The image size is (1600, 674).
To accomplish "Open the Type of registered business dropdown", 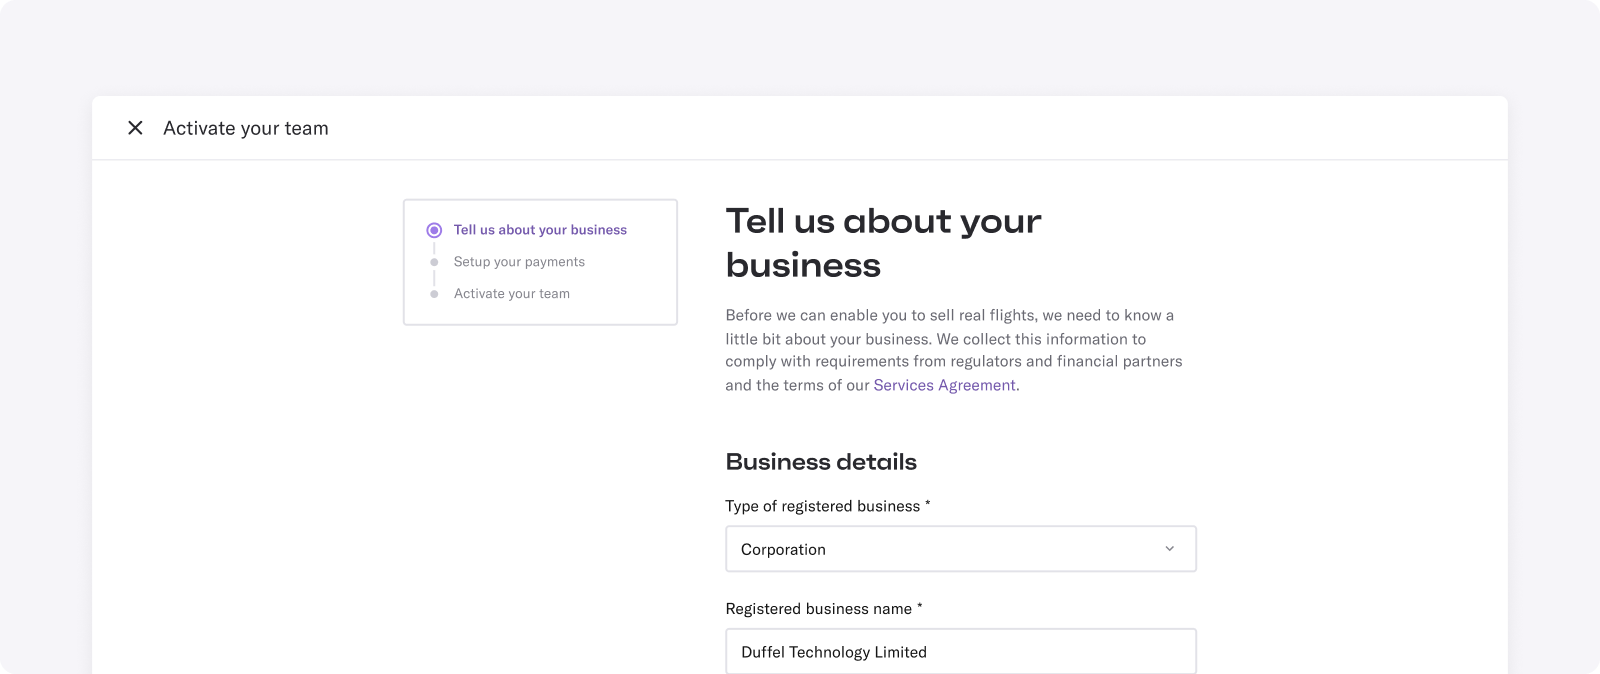I will point(961,549).
